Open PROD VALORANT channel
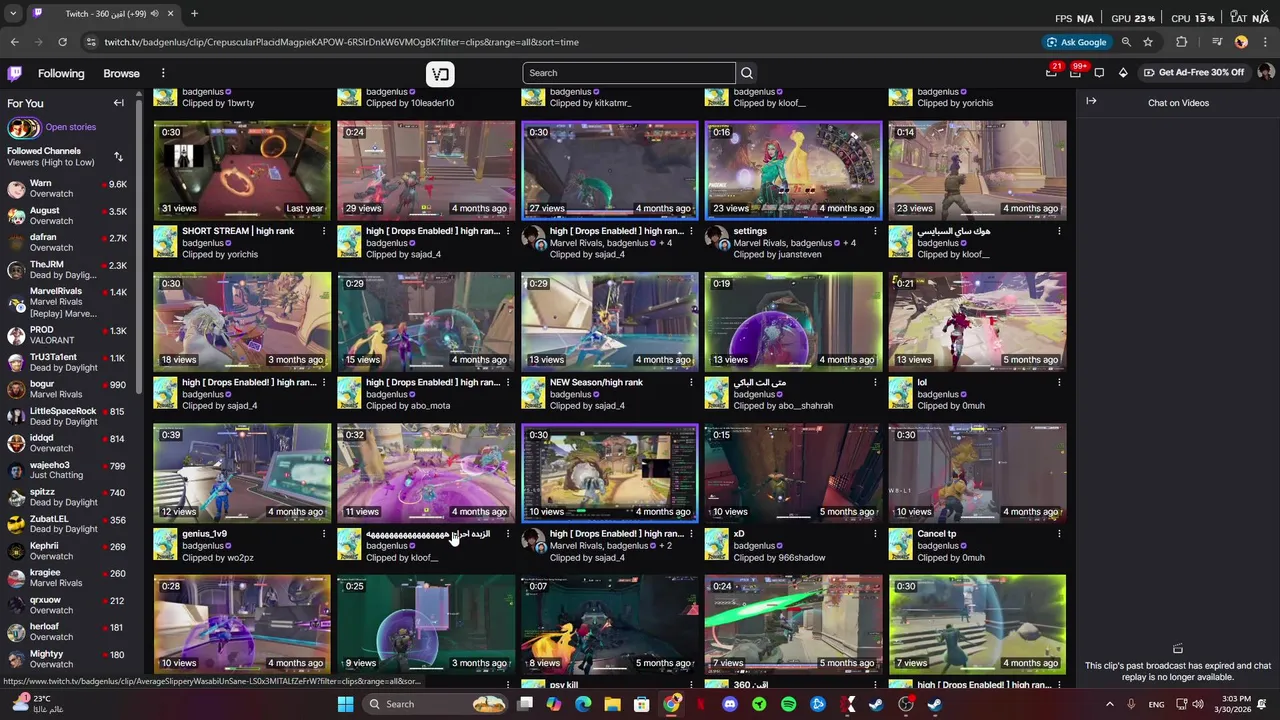This screenshot has height=720, width=1280. pos(68,335)
